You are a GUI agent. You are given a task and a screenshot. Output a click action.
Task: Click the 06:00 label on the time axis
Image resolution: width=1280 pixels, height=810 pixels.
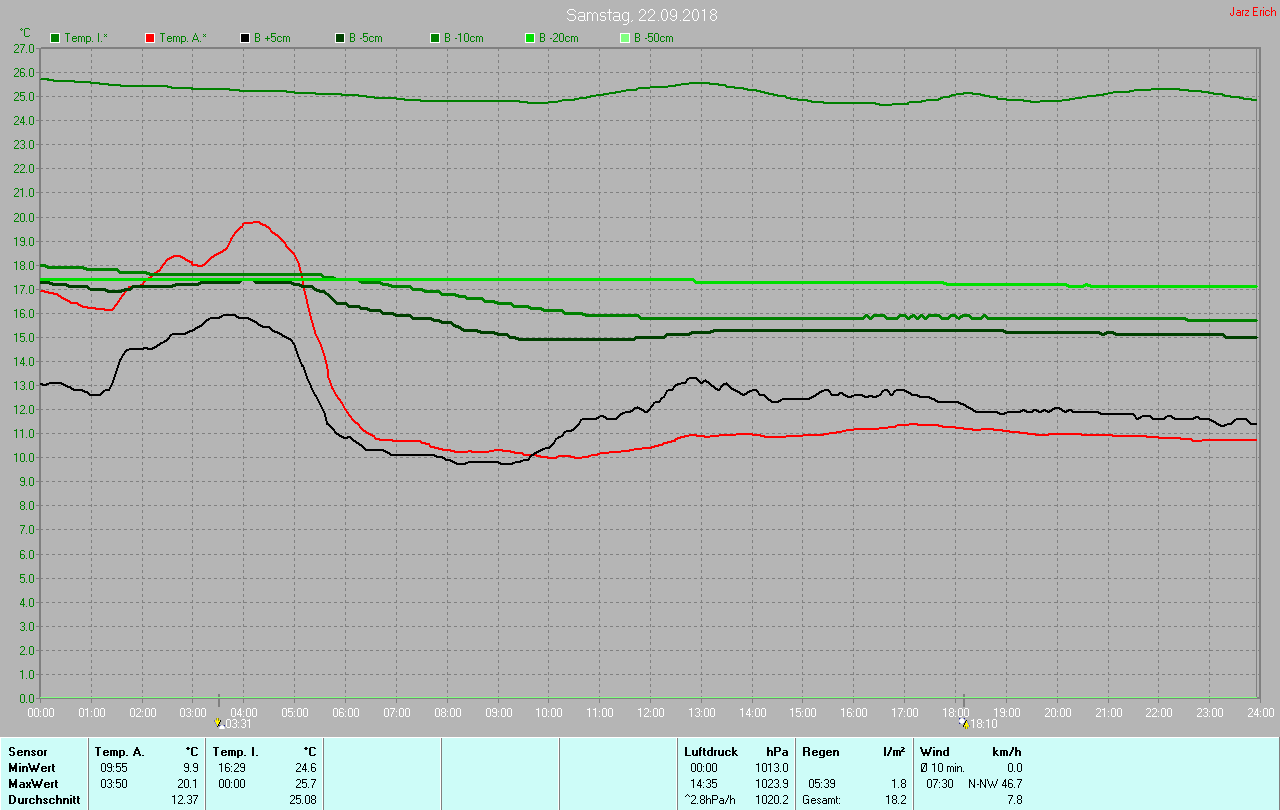(345, 712)
